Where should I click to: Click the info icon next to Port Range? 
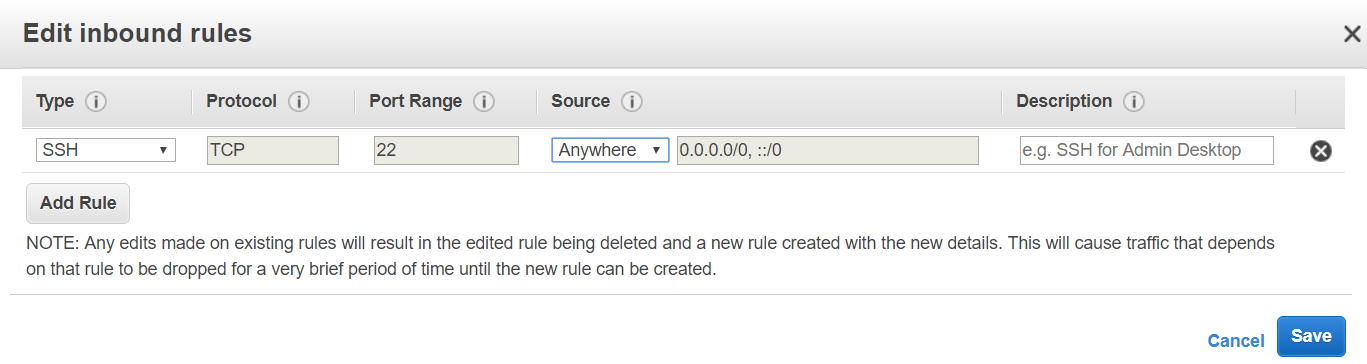[x=484, y=102]
